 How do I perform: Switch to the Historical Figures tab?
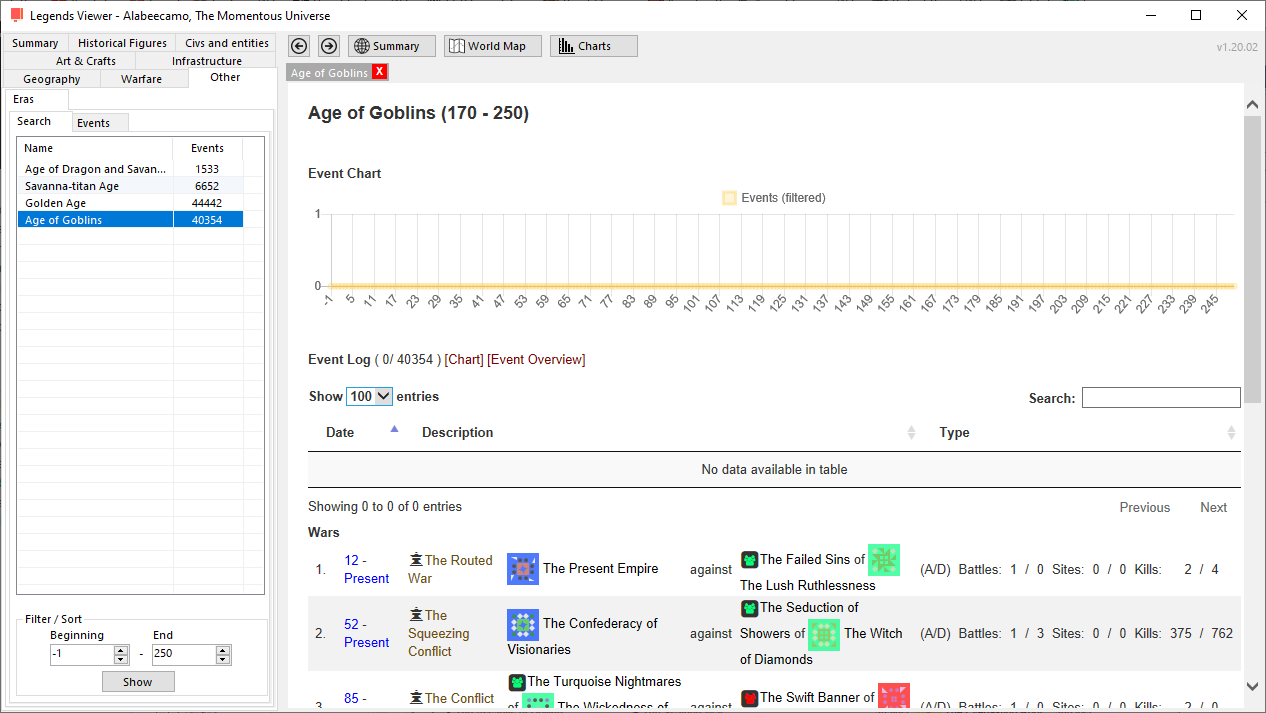pos(122,43)
